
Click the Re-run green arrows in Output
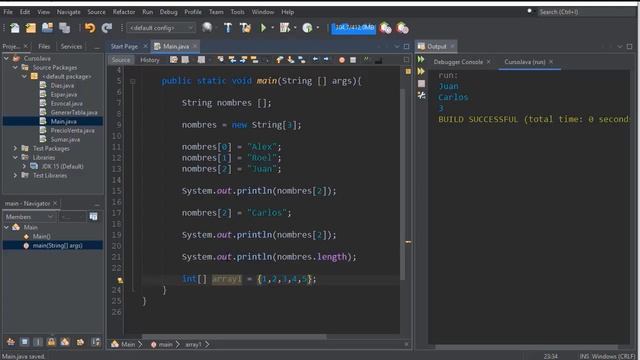(x=421, y=60)
